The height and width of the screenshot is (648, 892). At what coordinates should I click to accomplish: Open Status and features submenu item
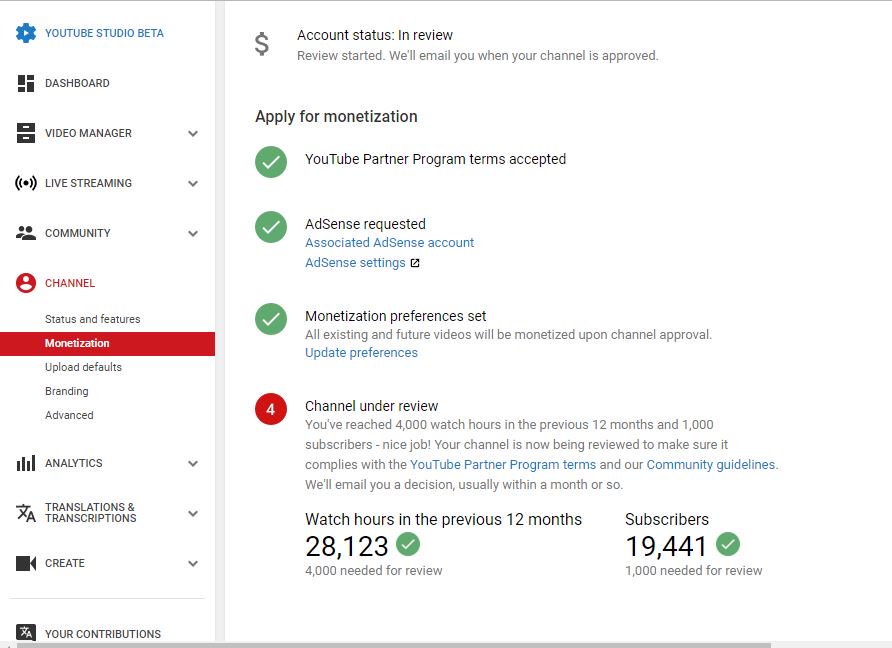93,319
